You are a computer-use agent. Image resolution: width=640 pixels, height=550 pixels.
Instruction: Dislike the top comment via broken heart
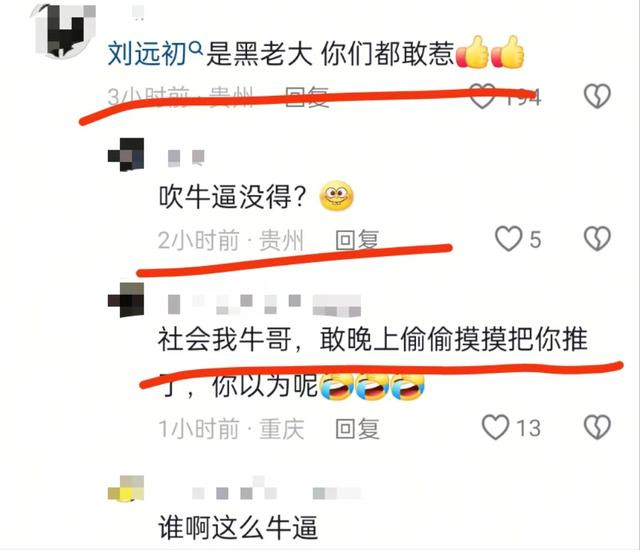coord(597,96)
